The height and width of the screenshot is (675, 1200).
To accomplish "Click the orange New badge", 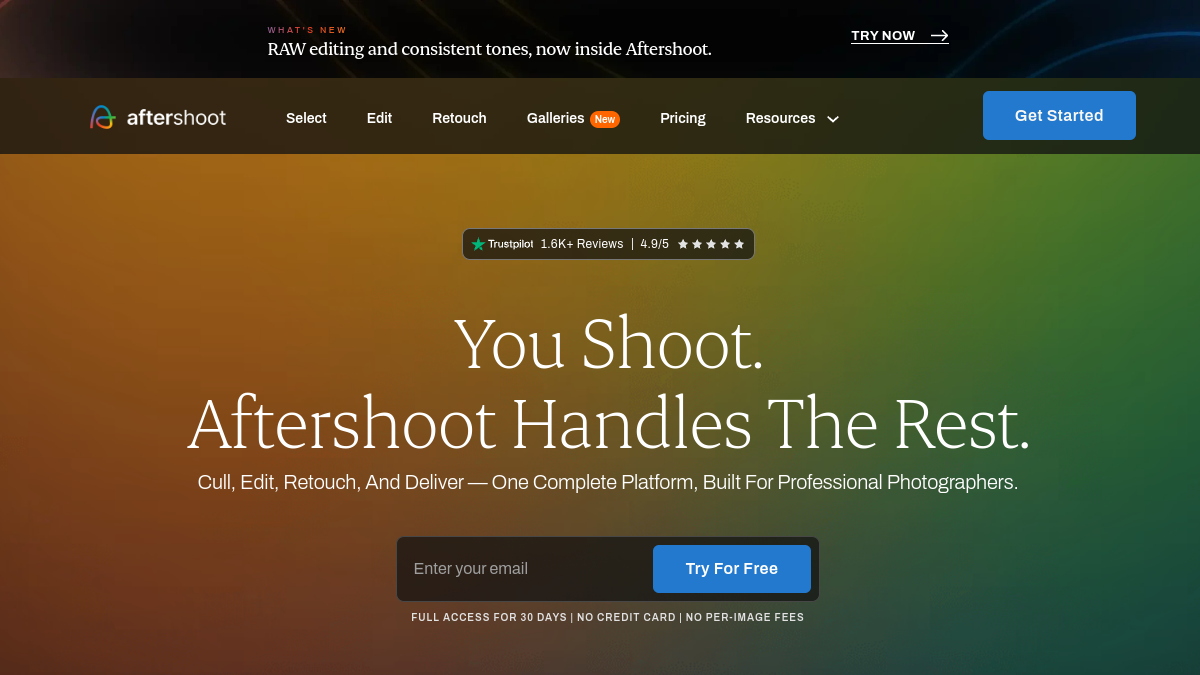I will [605, 119].
